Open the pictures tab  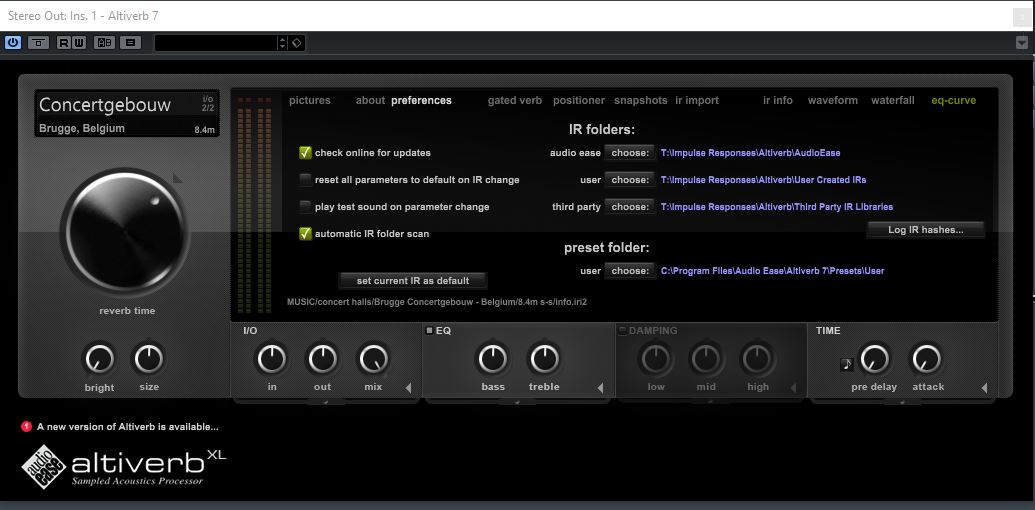point(310,100)
